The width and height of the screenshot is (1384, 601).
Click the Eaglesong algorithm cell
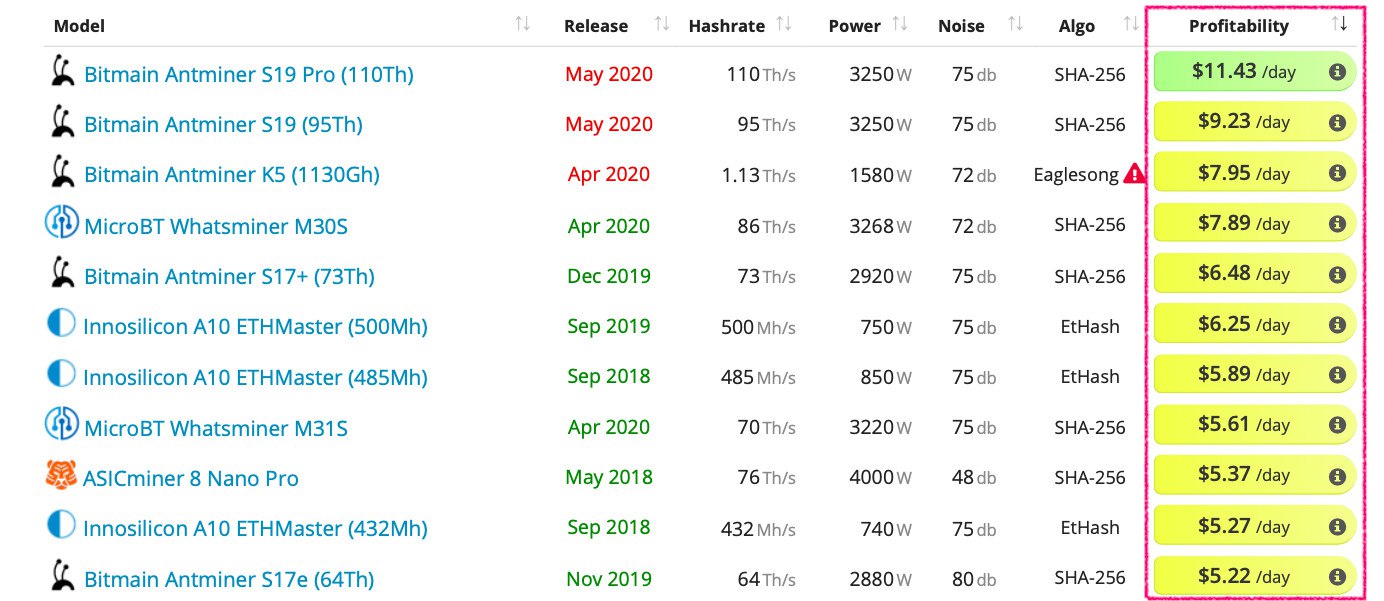point(1076,174)
